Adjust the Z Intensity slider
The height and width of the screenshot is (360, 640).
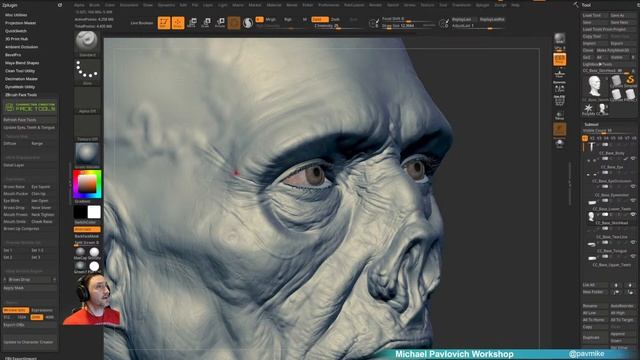coord(337,26)
